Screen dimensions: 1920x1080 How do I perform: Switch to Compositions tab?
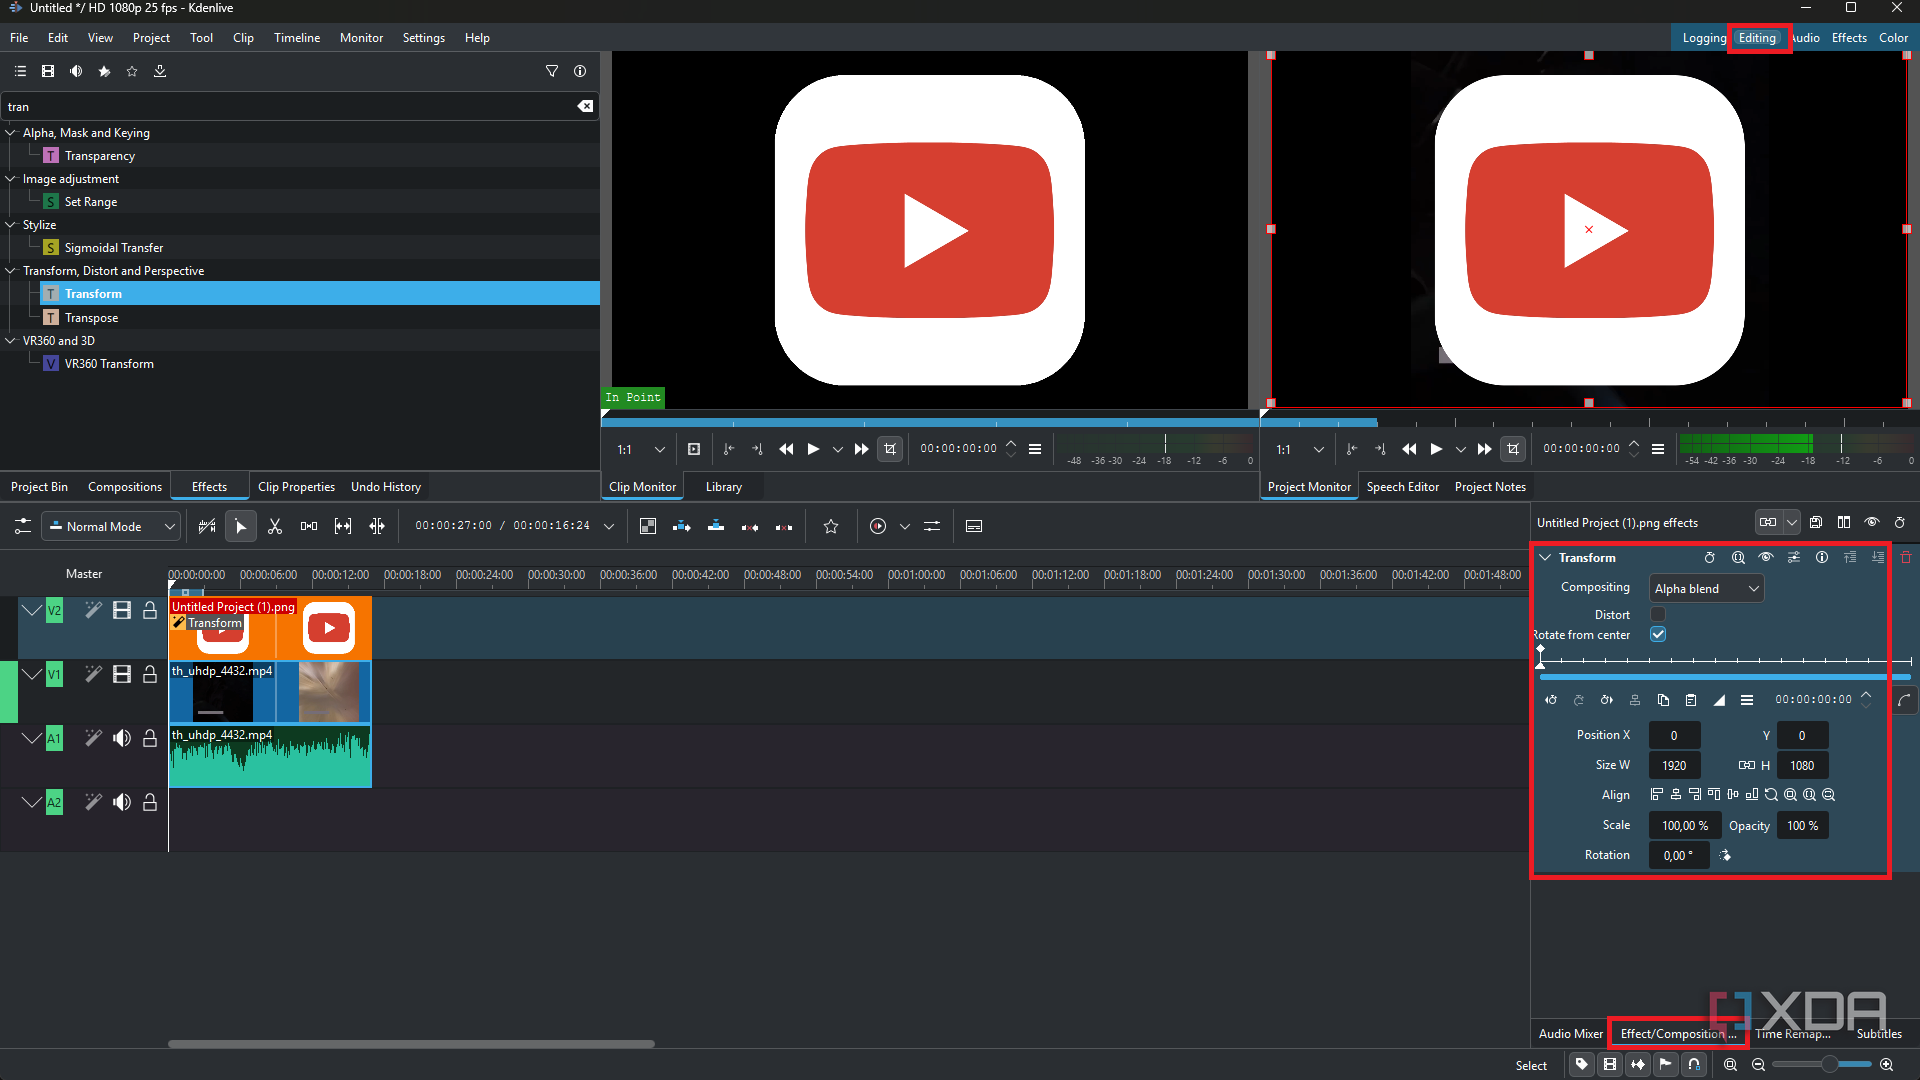tap(125, 487)
